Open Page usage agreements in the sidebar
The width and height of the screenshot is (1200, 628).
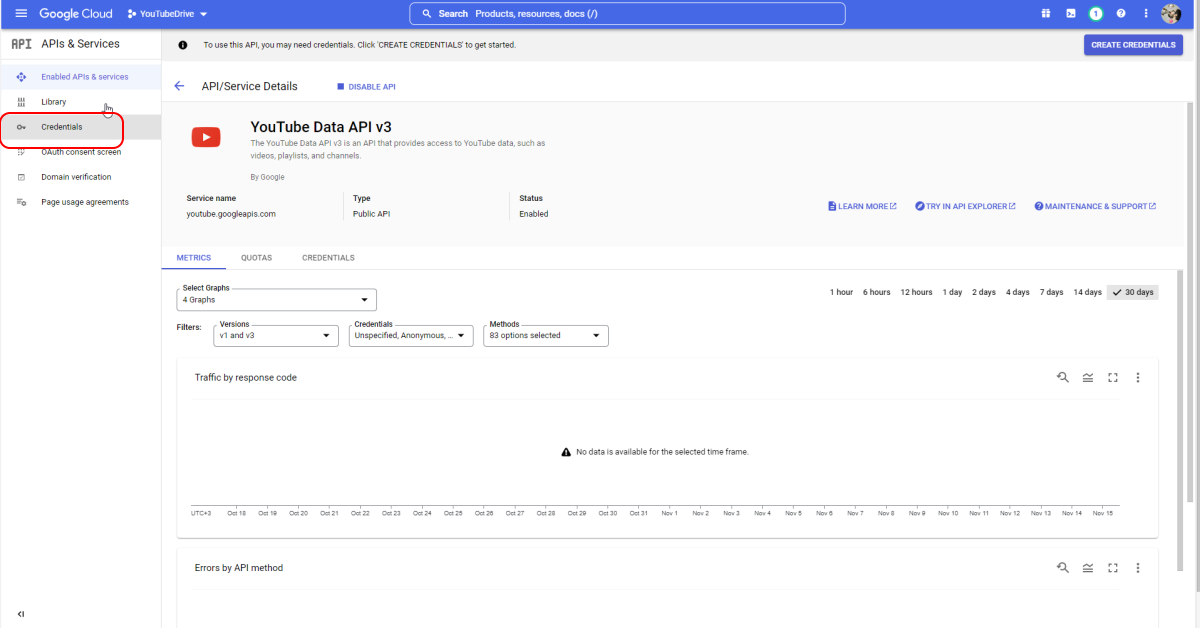click(x=80, y=202)
